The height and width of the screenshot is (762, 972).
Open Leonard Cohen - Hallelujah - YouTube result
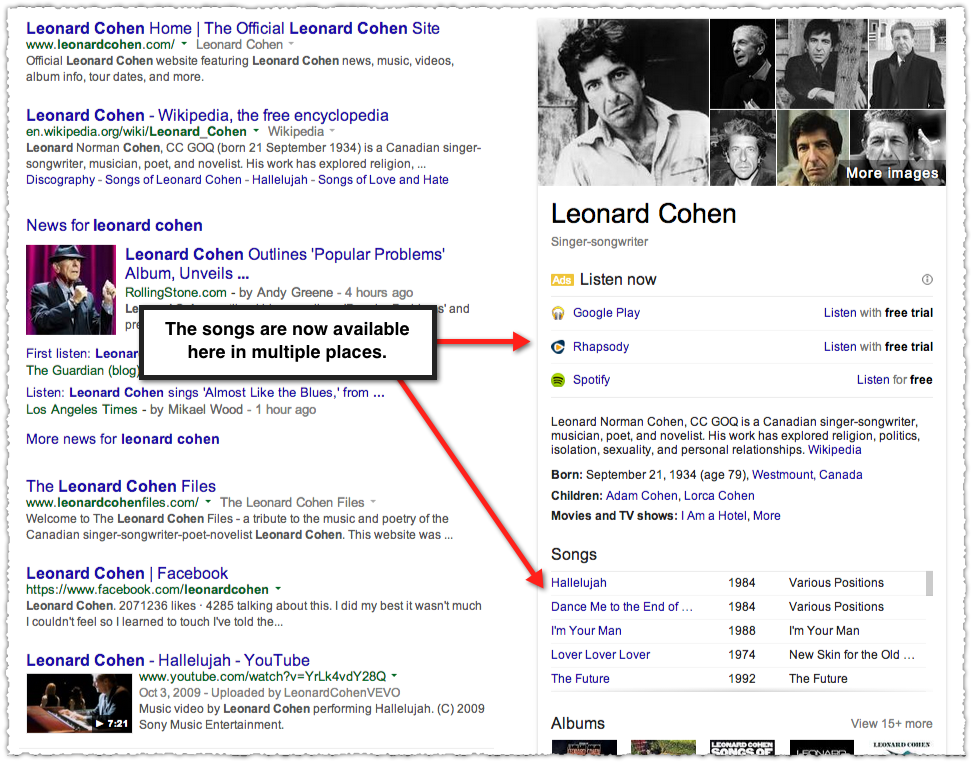[x=168, y=660]
